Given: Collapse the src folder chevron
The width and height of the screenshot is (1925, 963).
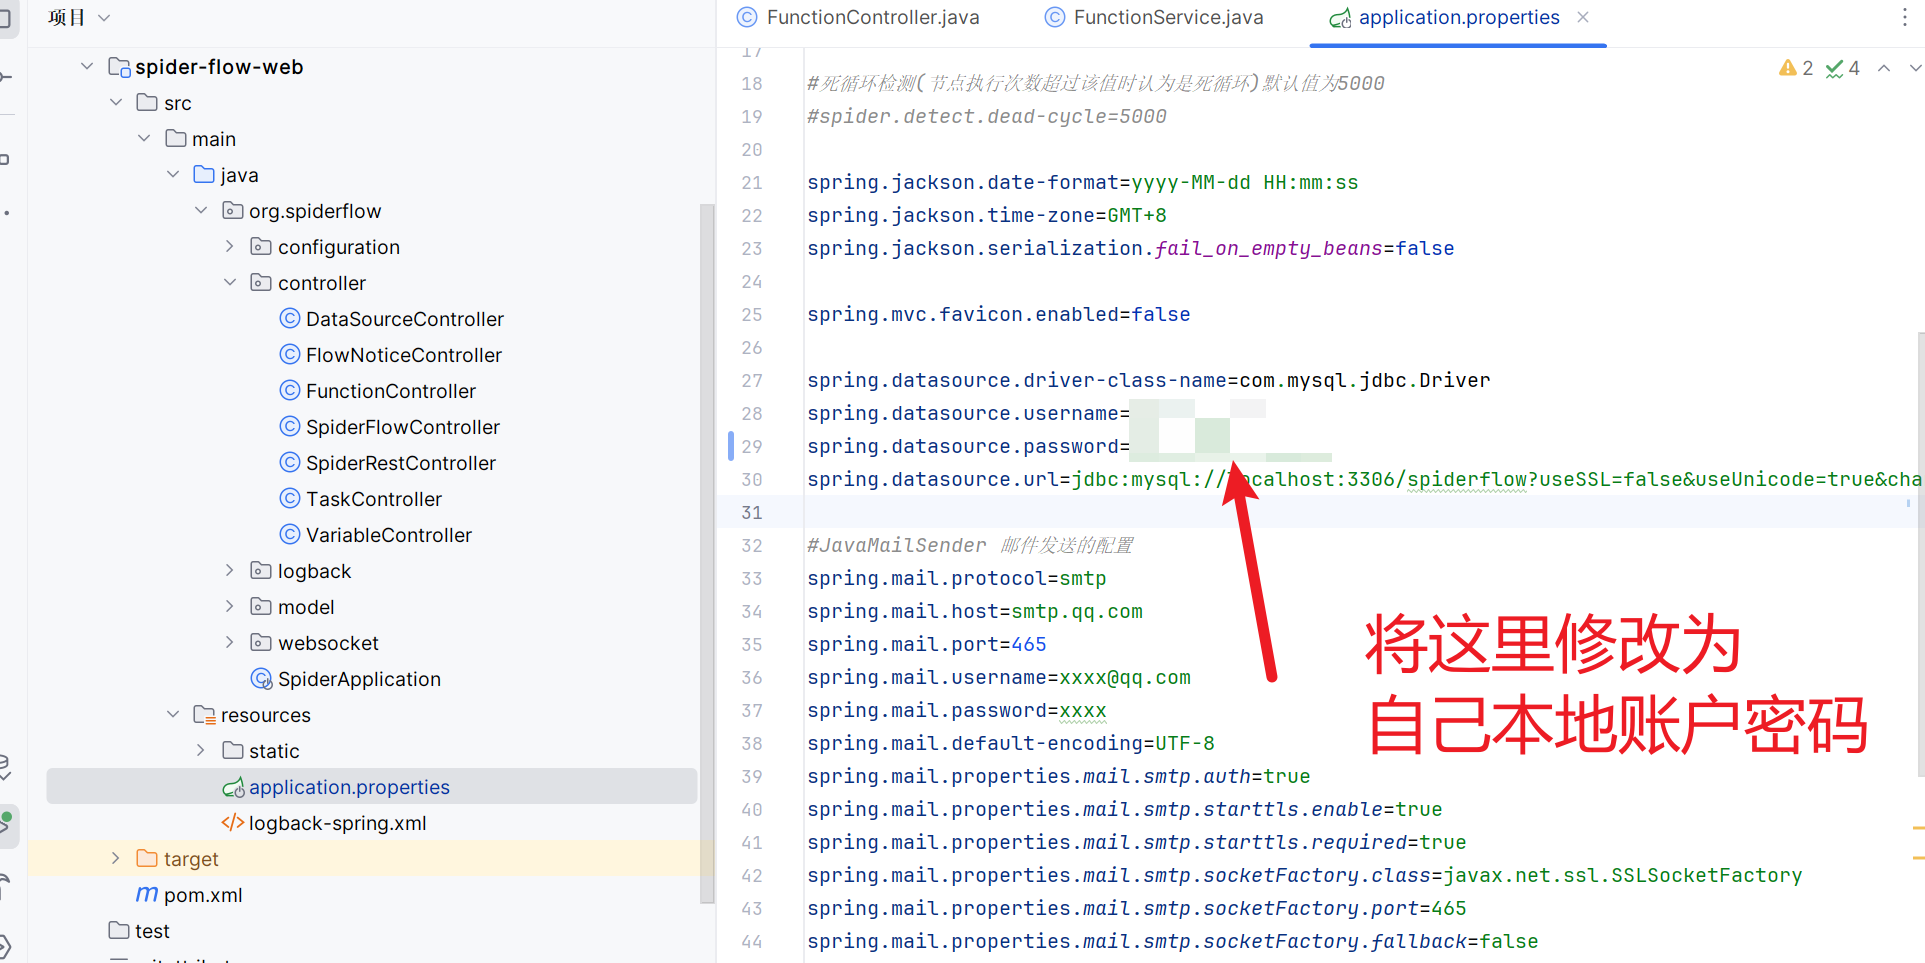Looking at the screenshot, I should pyautogui.click(x=116, y=103).
